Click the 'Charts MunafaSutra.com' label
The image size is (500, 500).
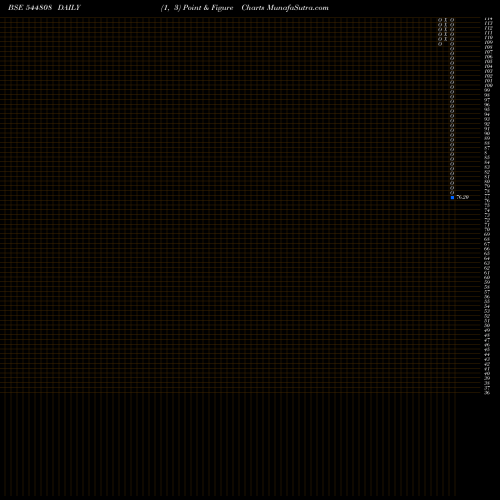[285, 8]
